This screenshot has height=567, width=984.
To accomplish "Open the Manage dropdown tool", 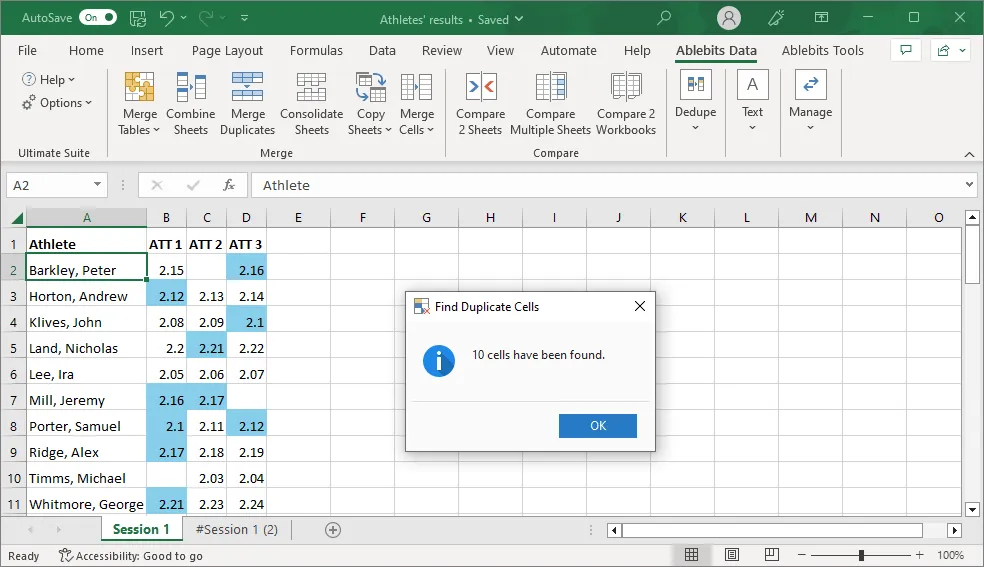I will (810, 100).
